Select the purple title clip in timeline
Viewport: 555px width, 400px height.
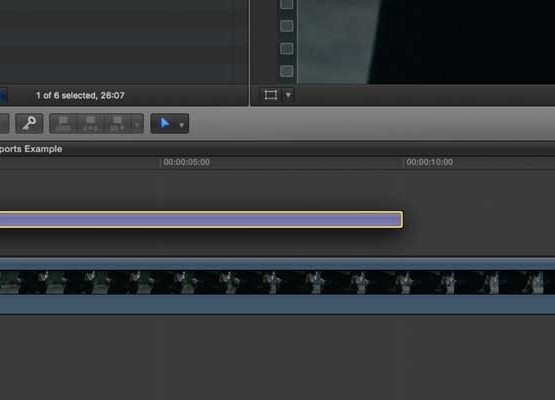[201, 219]
